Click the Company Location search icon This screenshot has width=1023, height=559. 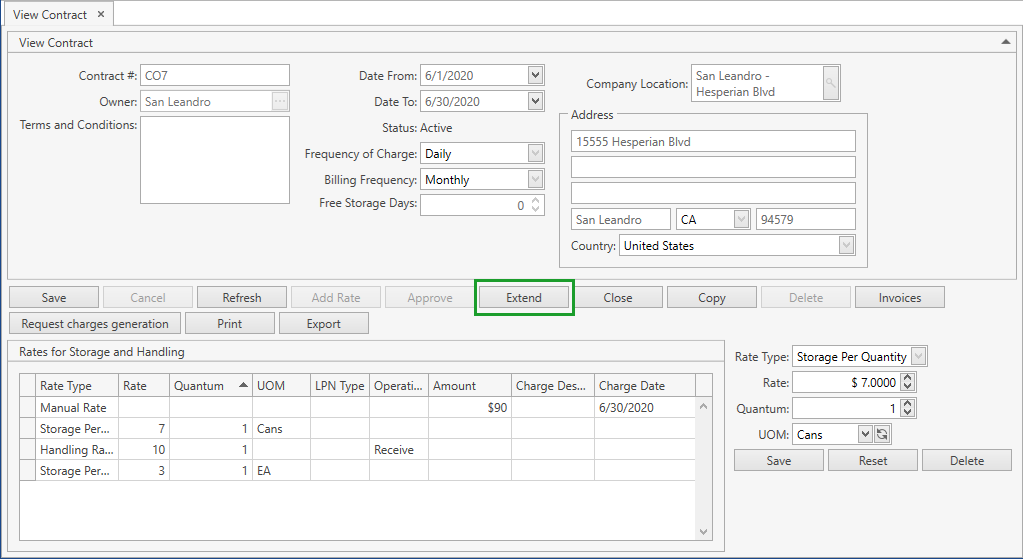831,84
